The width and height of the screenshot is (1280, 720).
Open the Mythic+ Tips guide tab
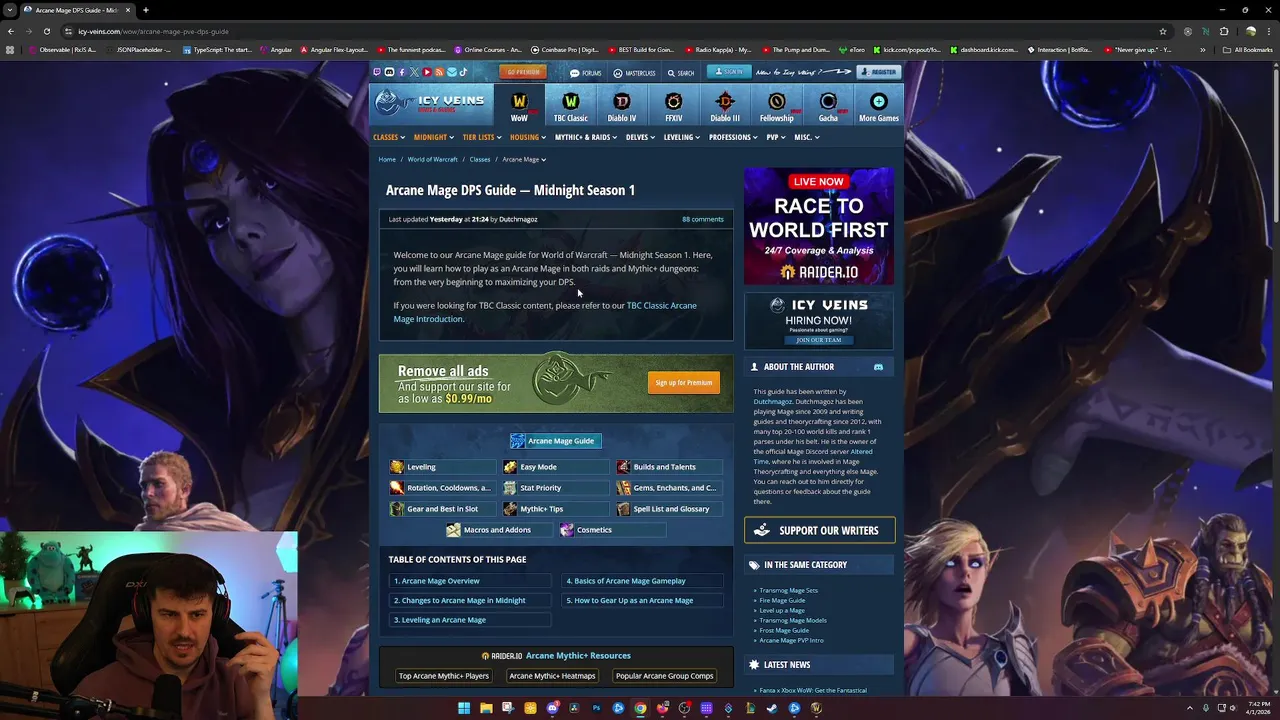[x=555, y=509]
